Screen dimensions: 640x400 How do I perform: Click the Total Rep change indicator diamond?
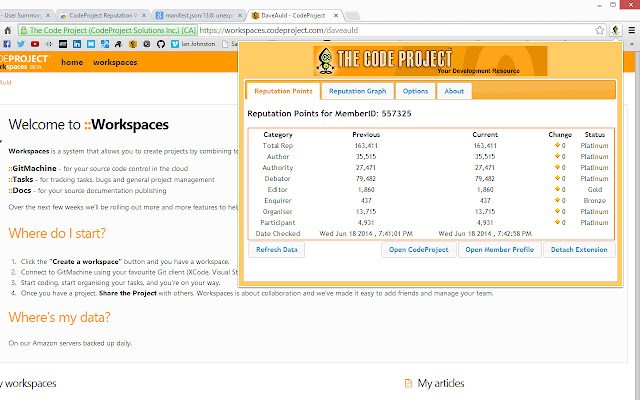557,145
